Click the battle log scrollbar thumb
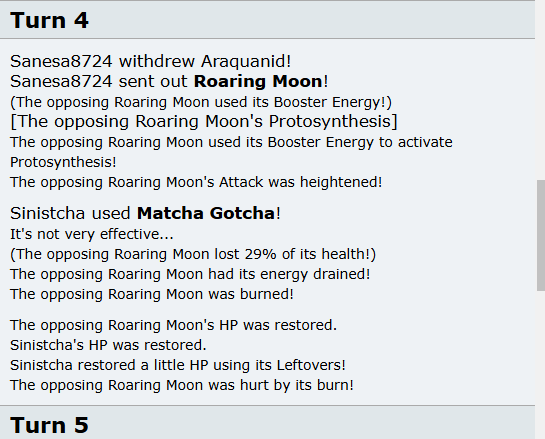545x439 pixels. click(541, 235)
